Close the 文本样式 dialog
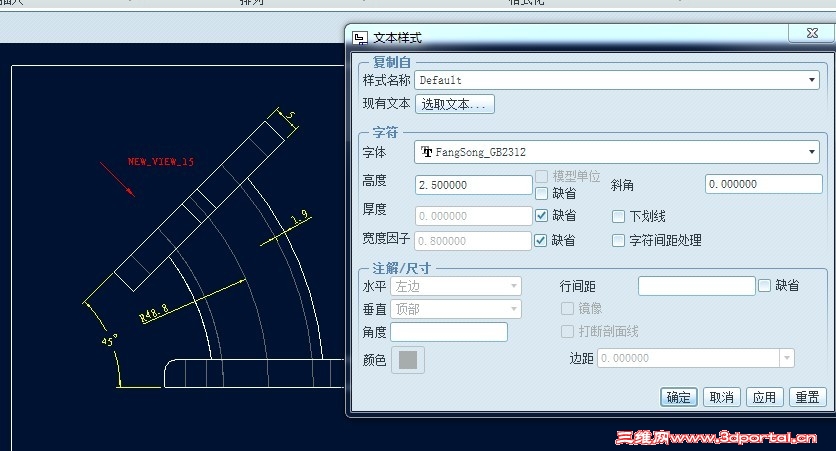This screenshot has width=836, height=451. 812,33
